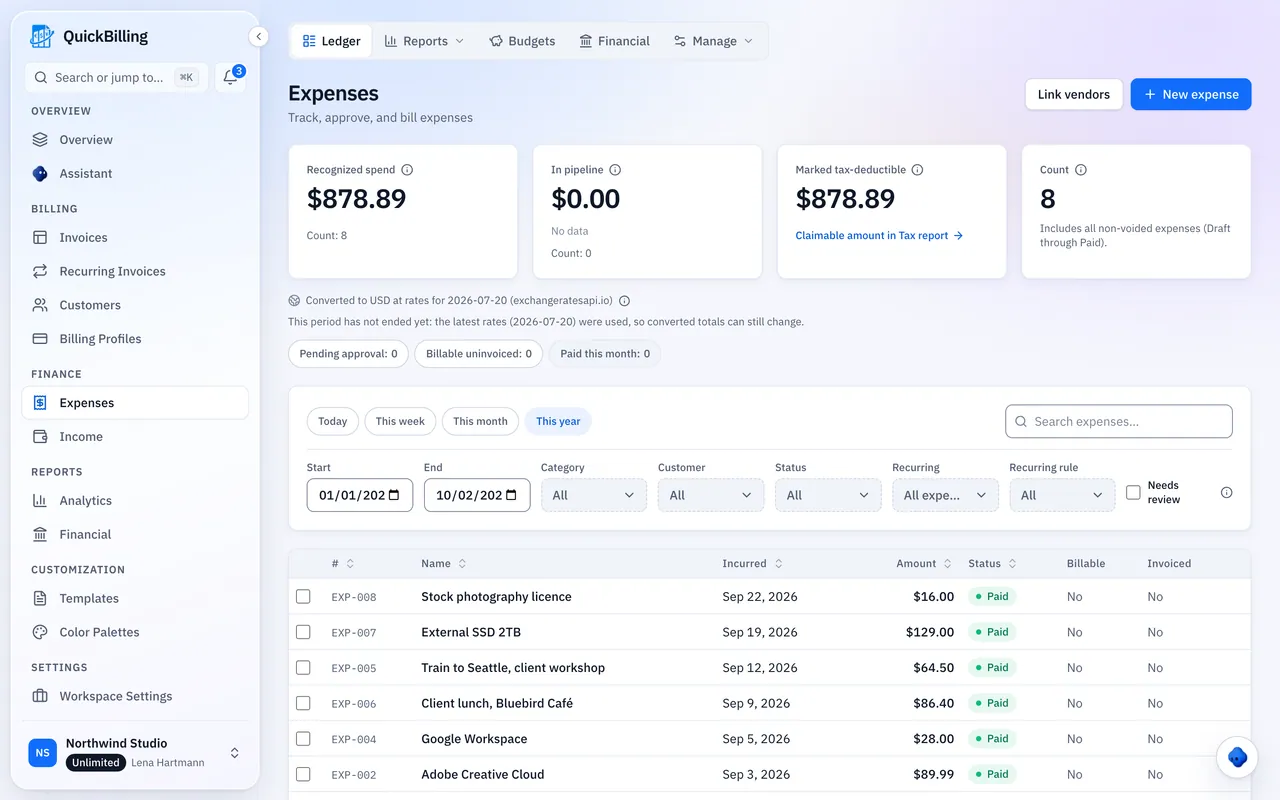Show info for Count card

[1081, 170]
